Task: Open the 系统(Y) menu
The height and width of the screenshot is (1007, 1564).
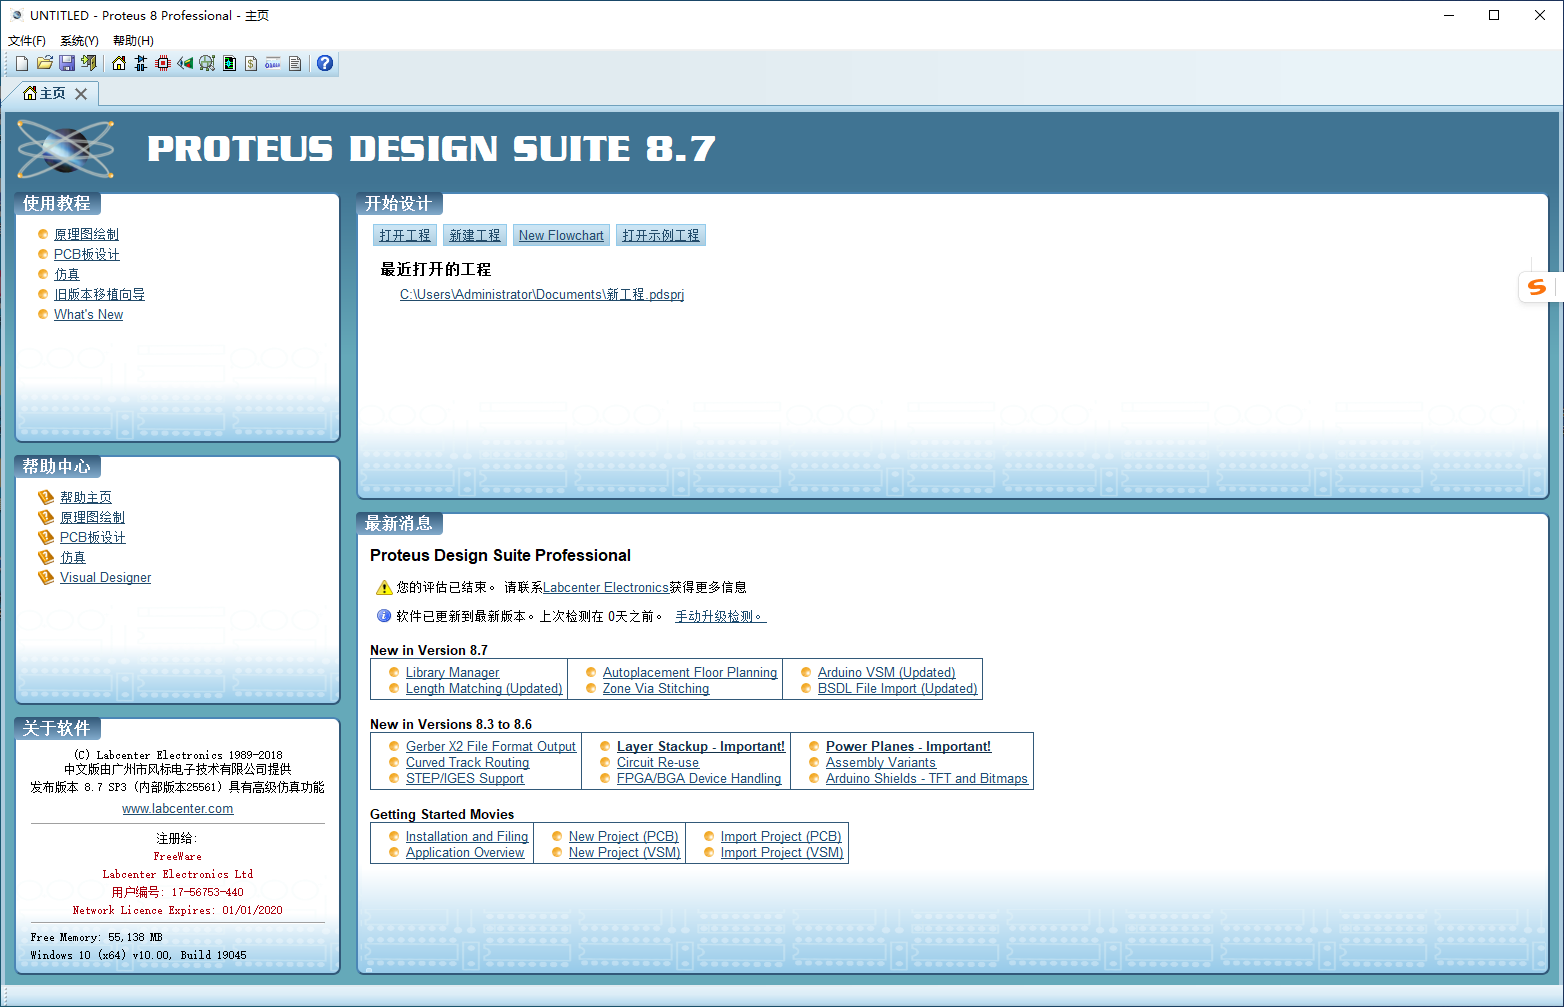Action: [x=79, y=41]
